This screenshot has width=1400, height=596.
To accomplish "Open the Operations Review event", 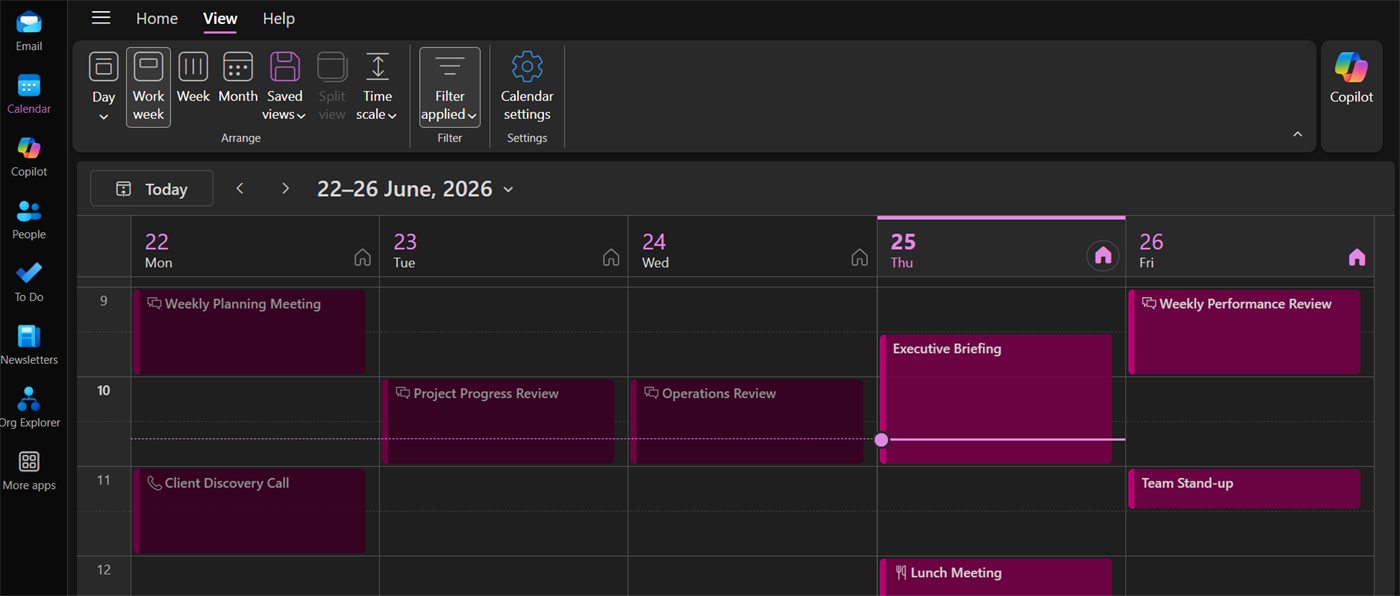I will tap(747, 421).
